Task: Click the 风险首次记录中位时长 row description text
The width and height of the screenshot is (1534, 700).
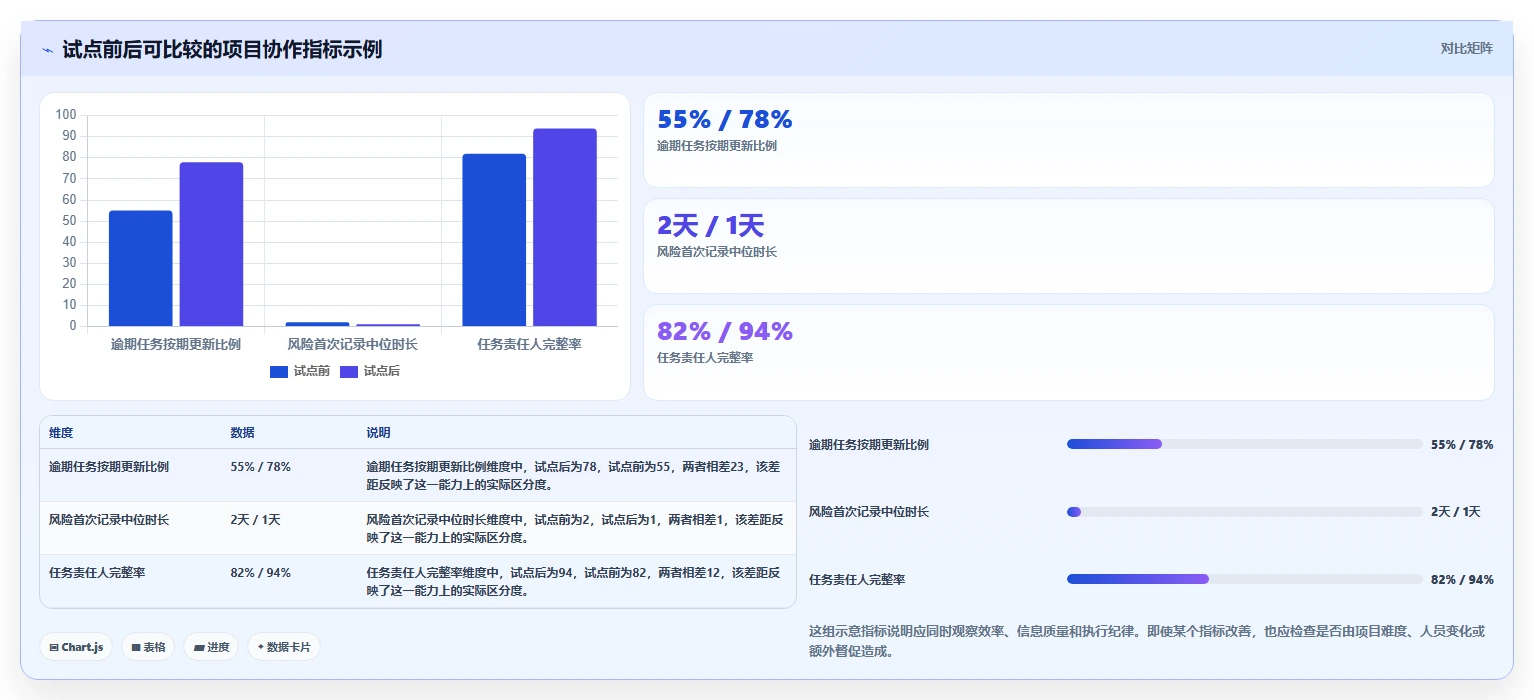Action: pos(575,528)
